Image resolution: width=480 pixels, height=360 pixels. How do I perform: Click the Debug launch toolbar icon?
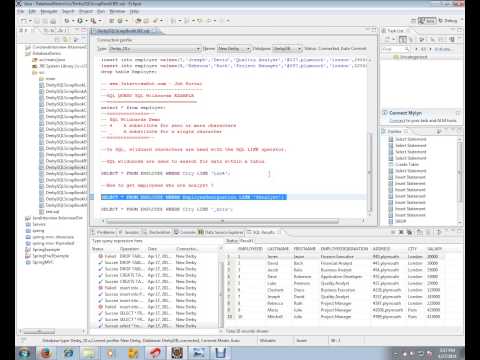click(67, 21)
